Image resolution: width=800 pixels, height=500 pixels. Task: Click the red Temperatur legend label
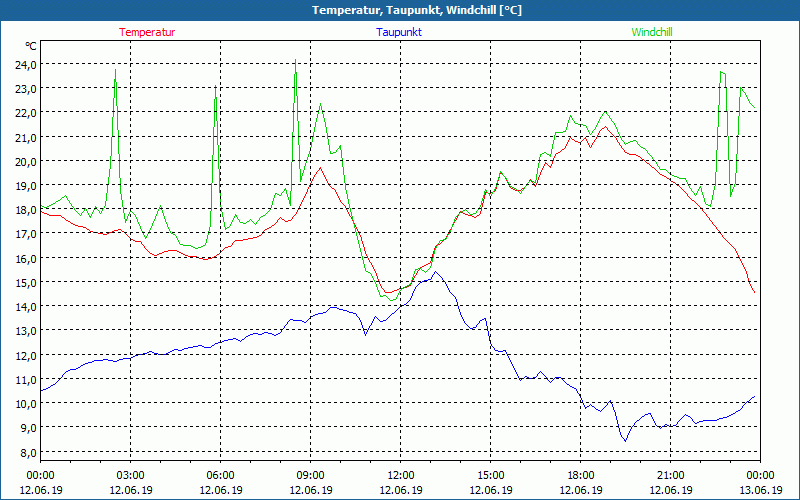(147, 32)
